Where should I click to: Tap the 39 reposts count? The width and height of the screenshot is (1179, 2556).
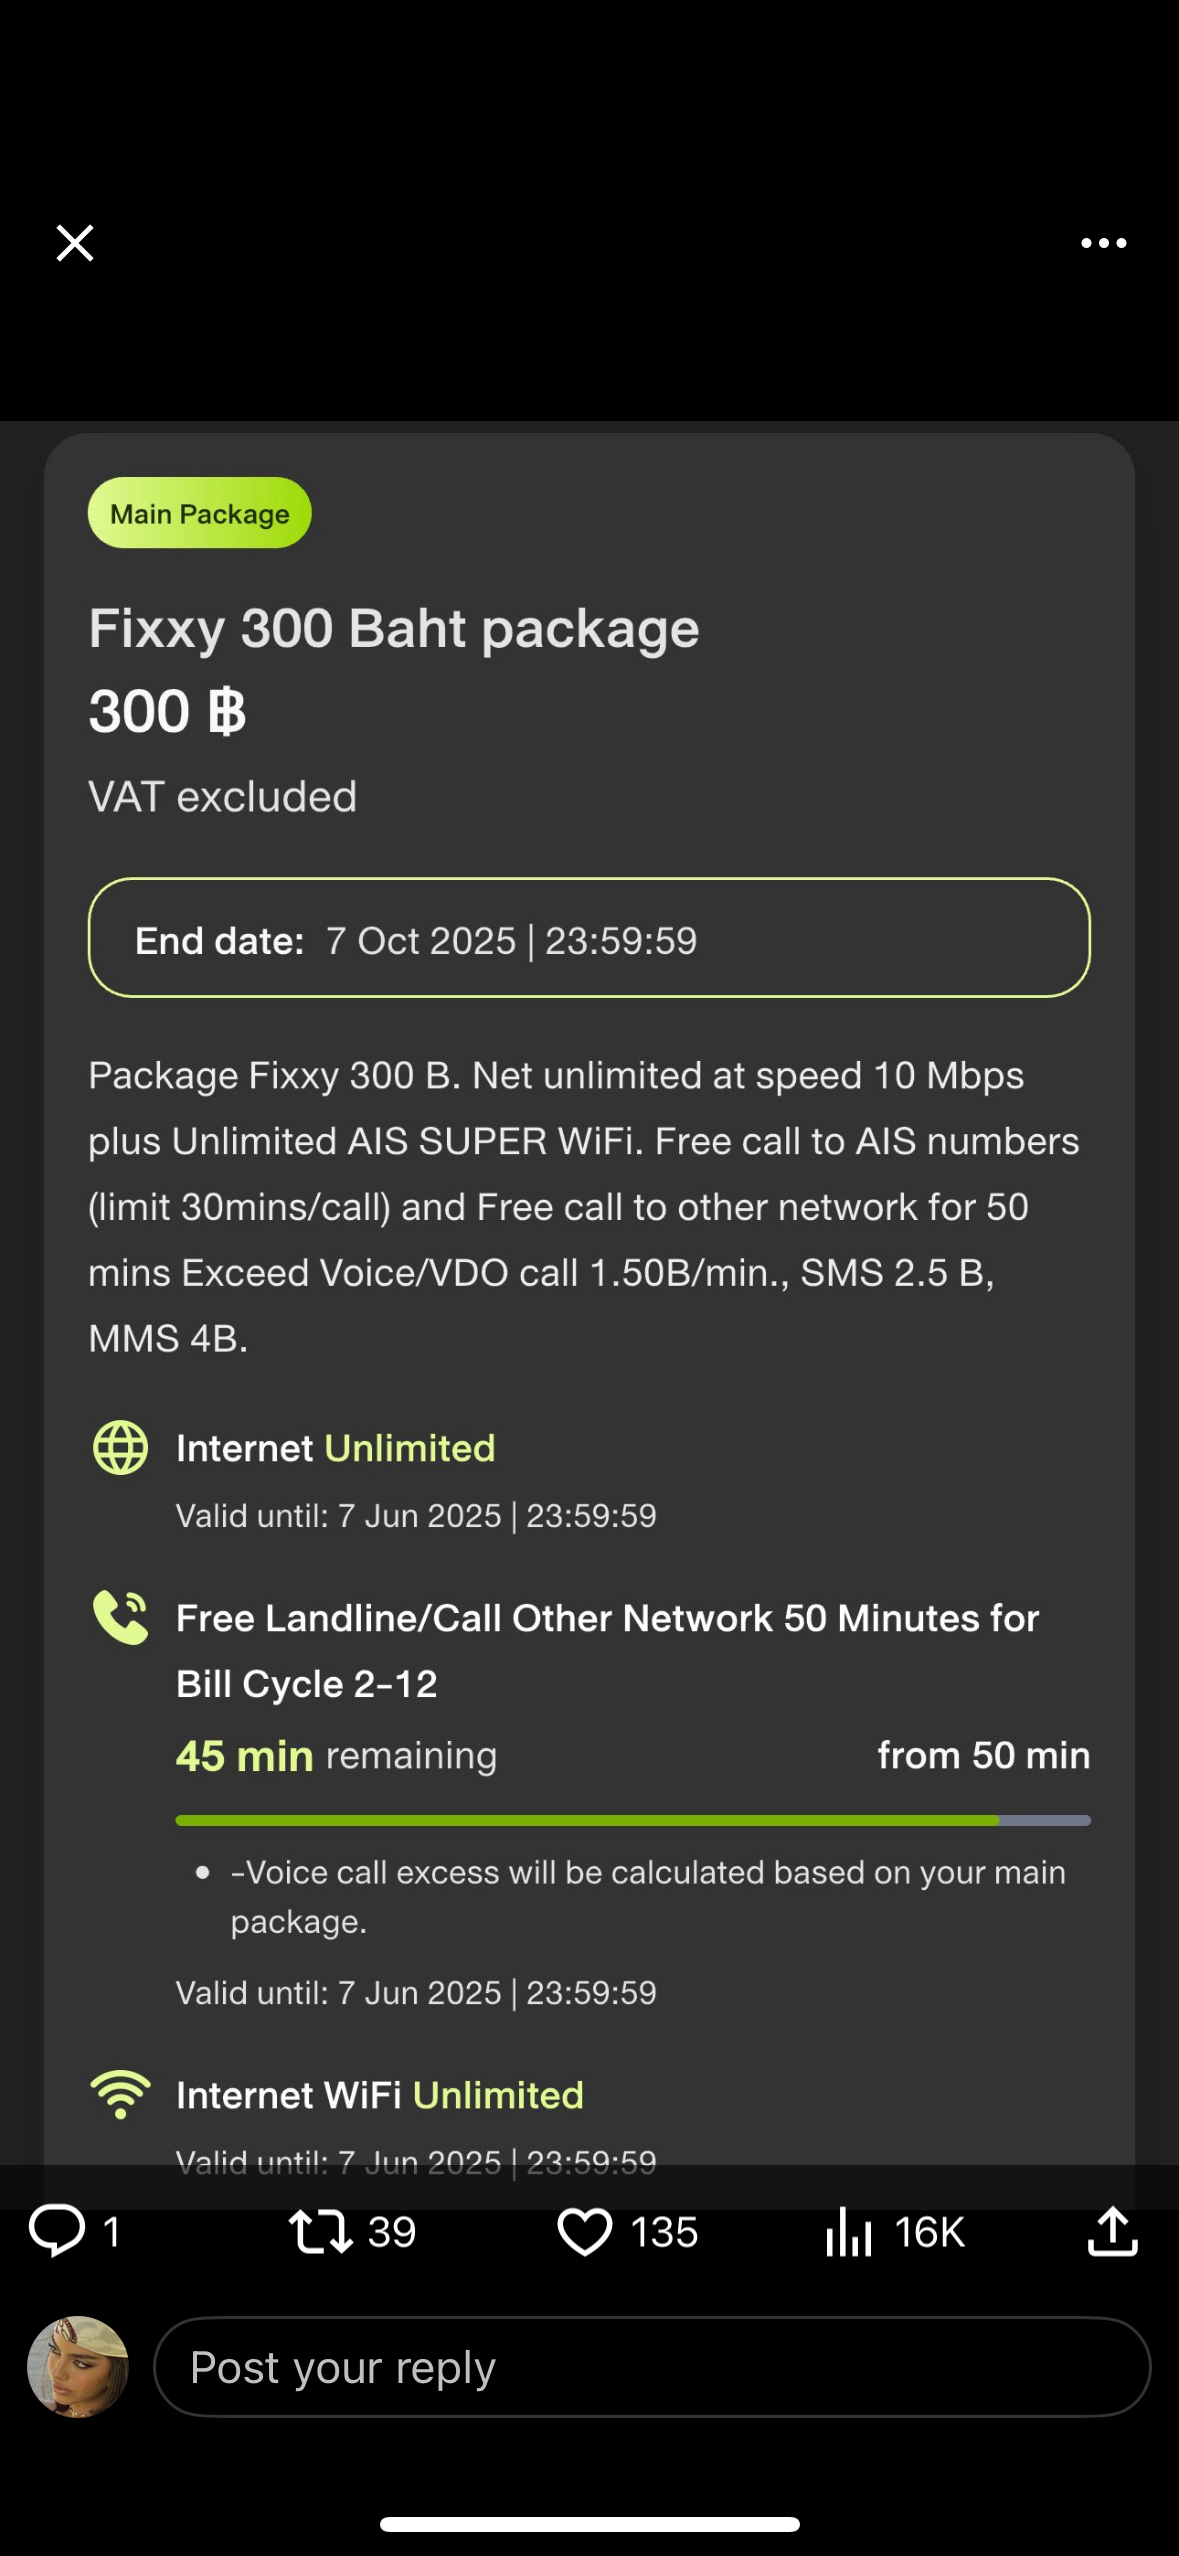(x=392, y=2232)
